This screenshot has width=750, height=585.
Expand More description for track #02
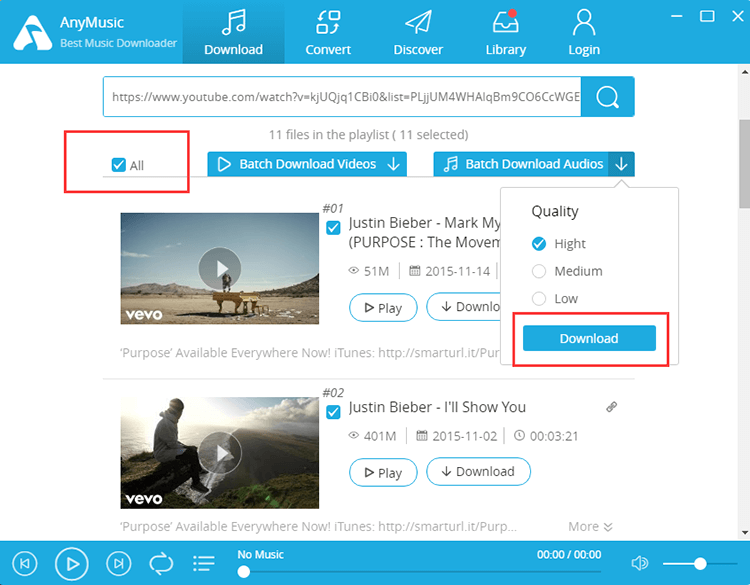click(x=590, y=527)
